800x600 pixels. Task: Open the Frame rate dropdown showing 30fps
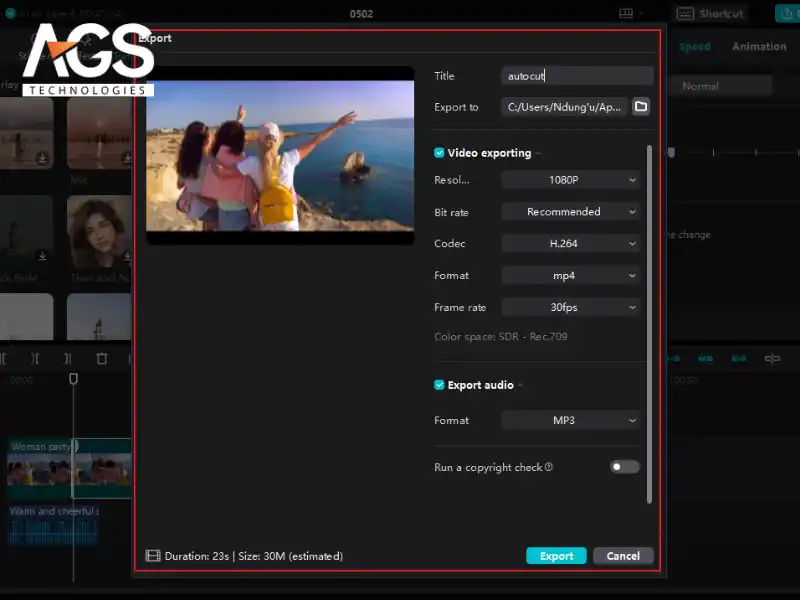[570, 307]
